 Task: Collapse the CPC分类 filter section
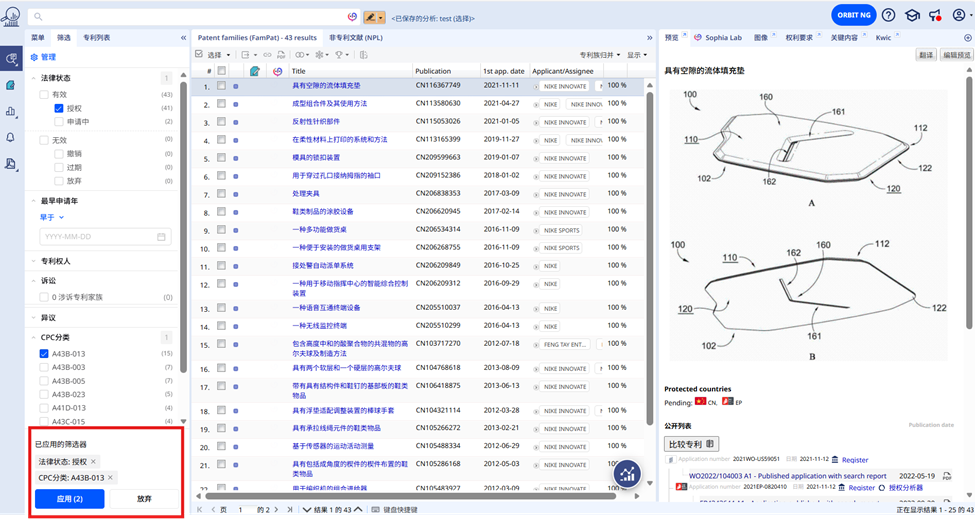coord(34,338)
